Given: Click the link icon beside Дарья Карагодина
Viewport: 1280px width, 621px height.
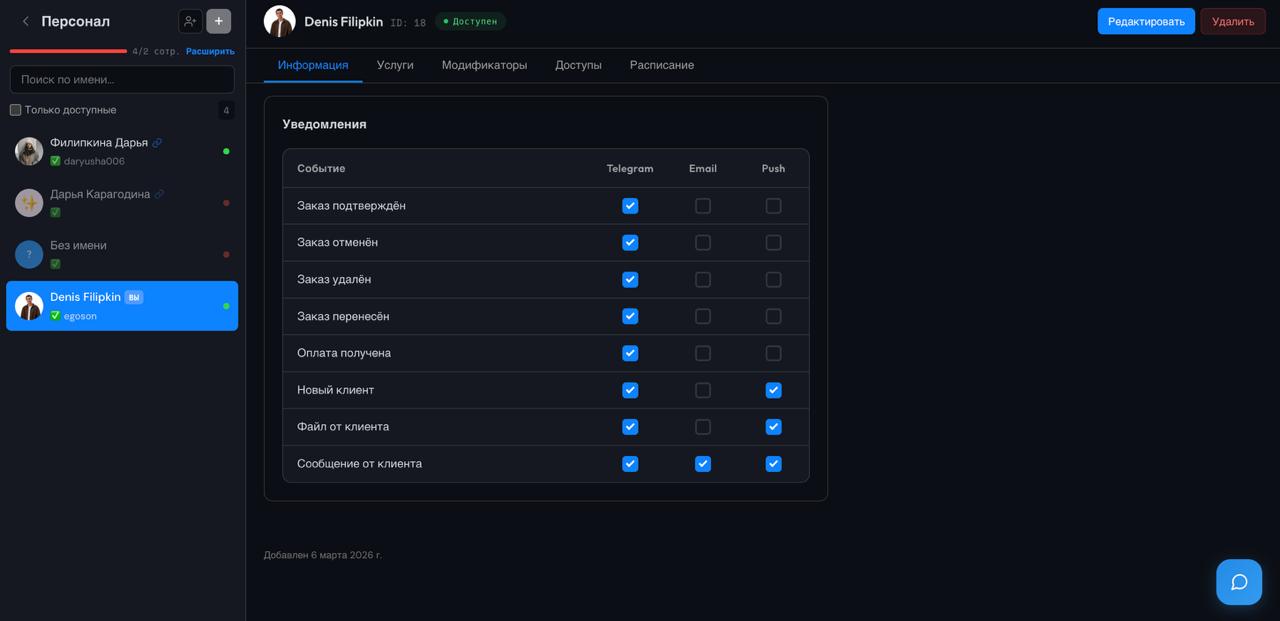Looking at the screenshot, I should point(159,194).
